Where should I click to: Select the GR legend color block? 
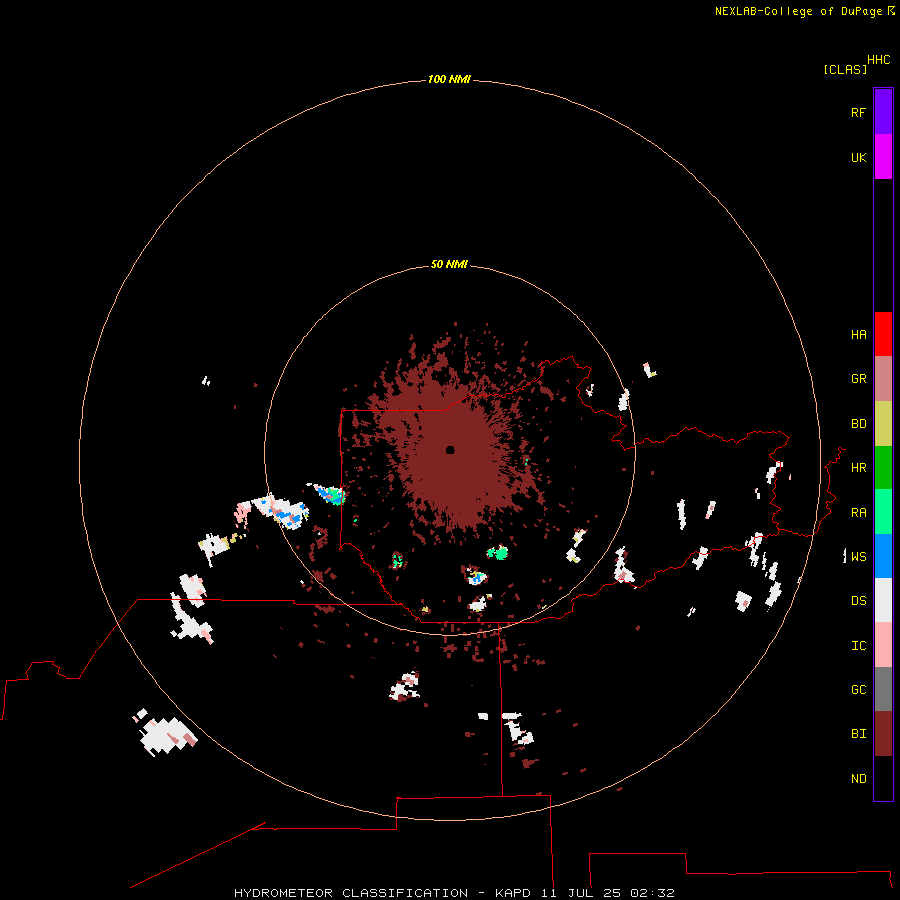[883, 379]
